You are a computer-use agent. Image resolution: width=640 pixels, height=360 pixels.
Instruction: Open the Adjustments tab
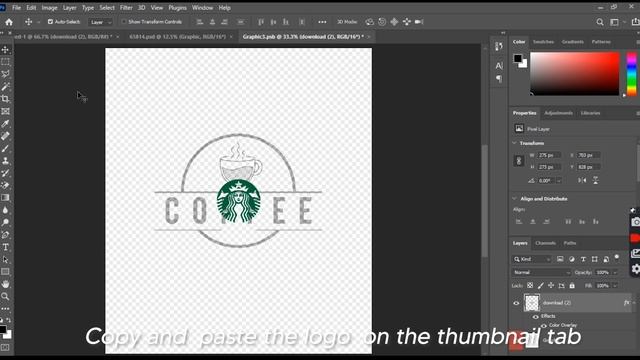pyautogui.click(x=558, y=113)
